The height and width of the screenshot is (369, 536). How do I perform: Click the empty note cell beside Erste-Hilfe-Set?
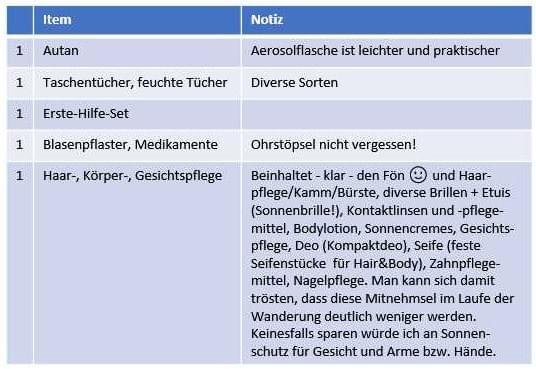(387, 114)
